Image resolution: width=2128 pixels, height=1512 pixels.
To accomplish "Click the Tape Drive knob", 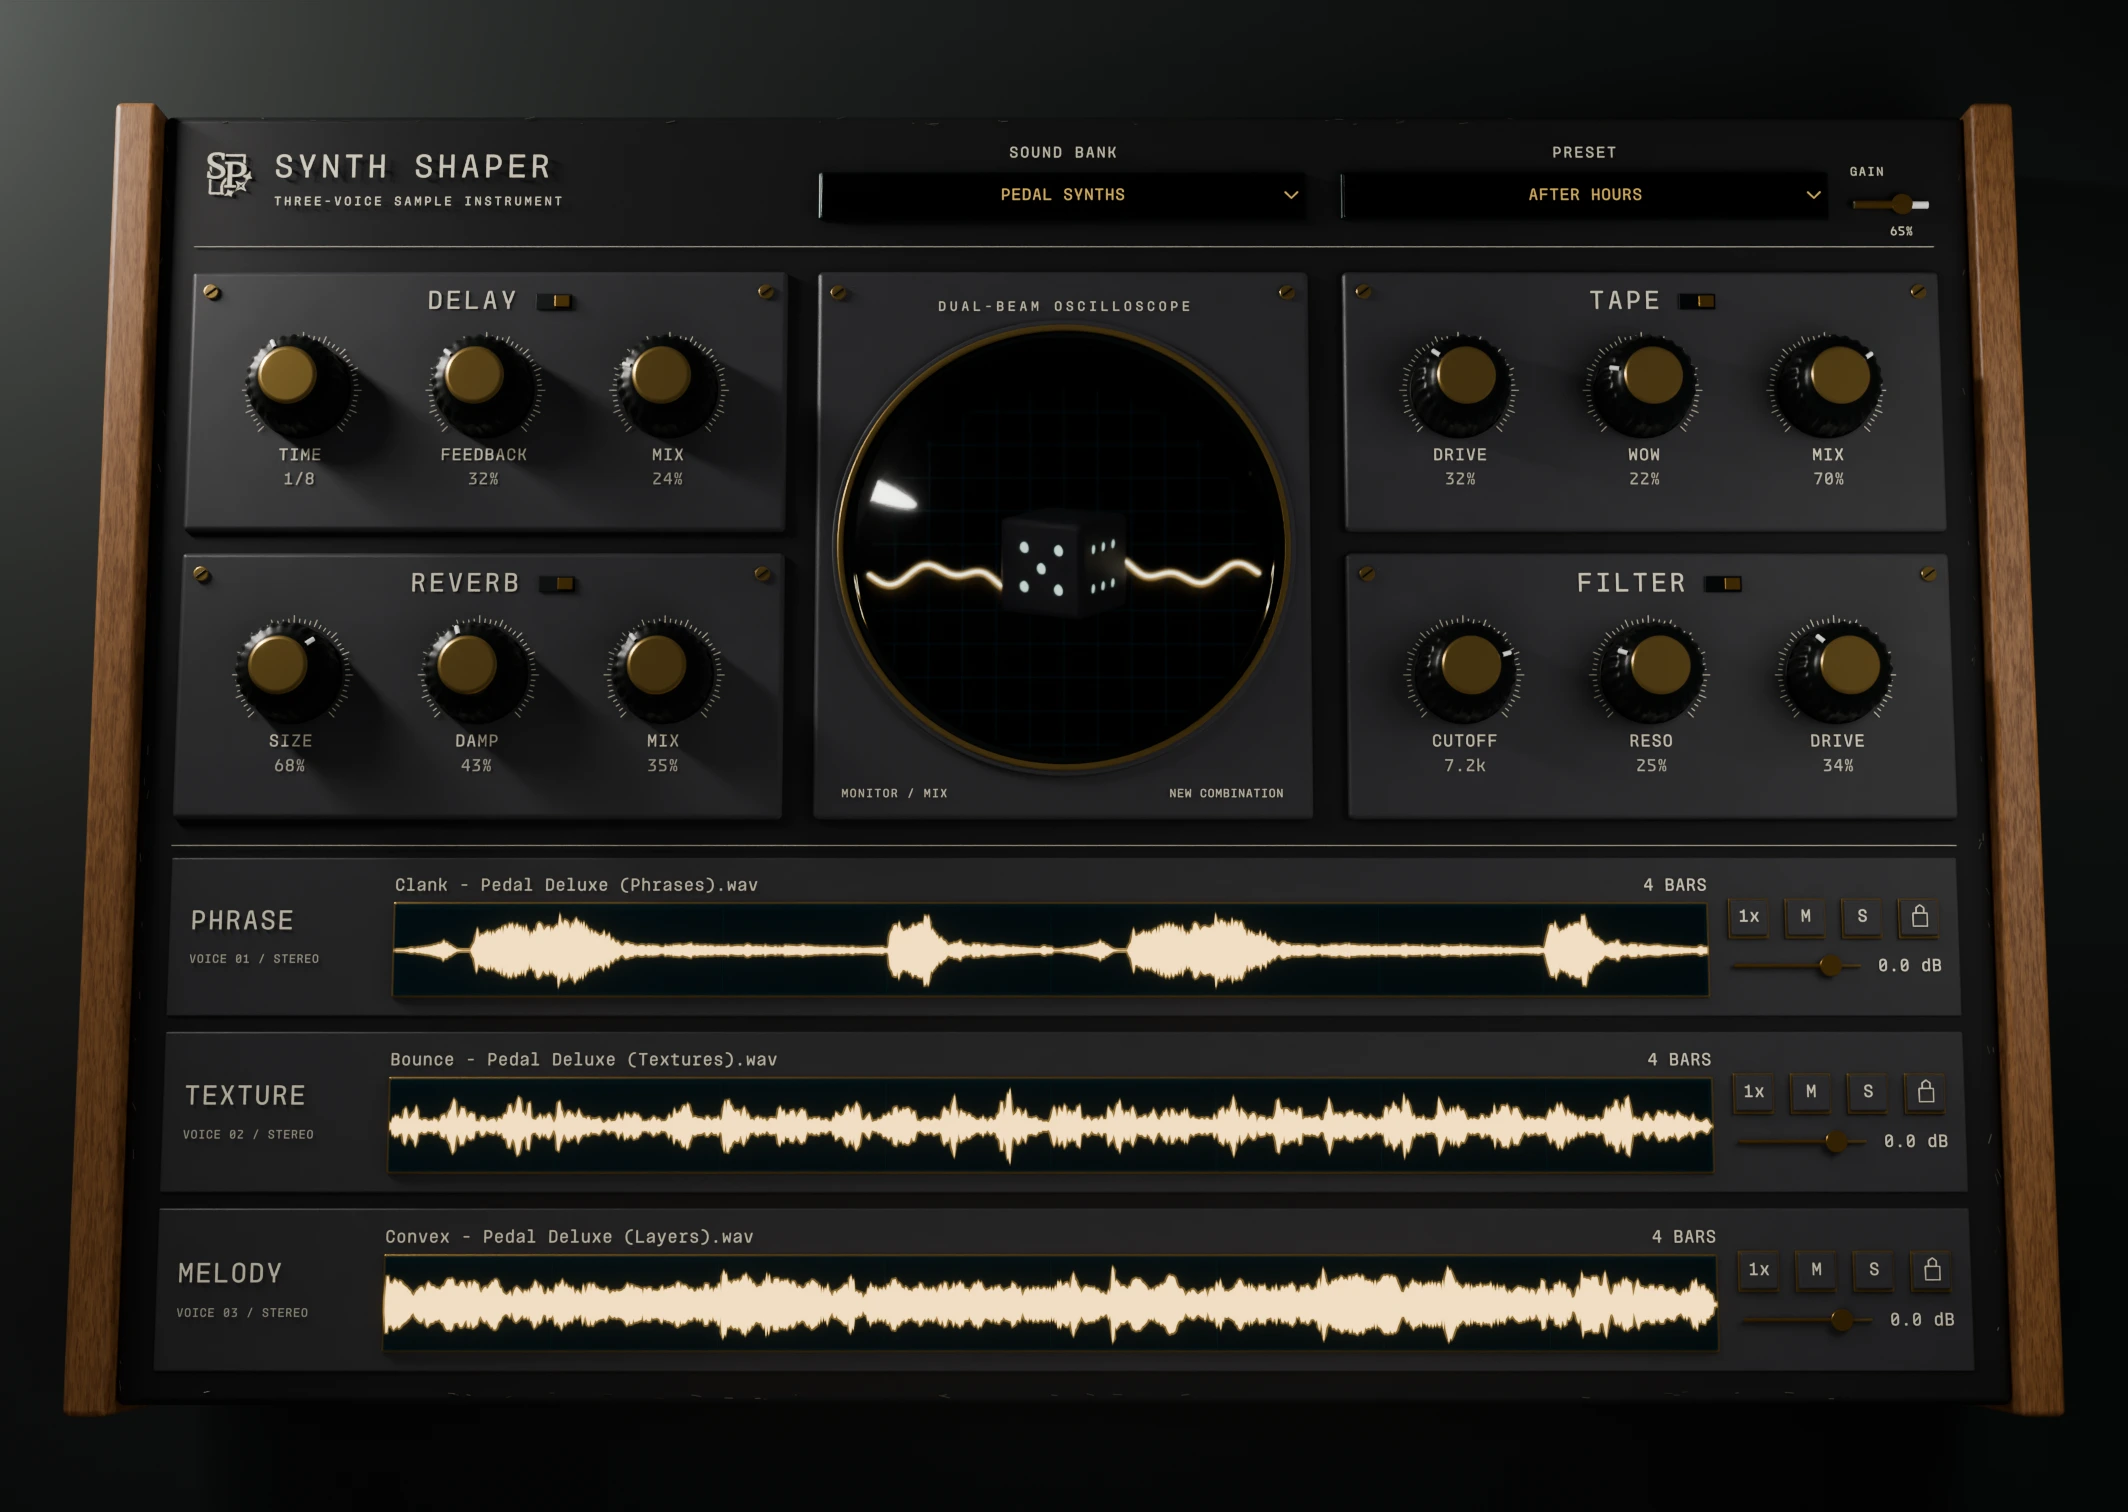I will pyautogui.click(x=1459, y=385).
